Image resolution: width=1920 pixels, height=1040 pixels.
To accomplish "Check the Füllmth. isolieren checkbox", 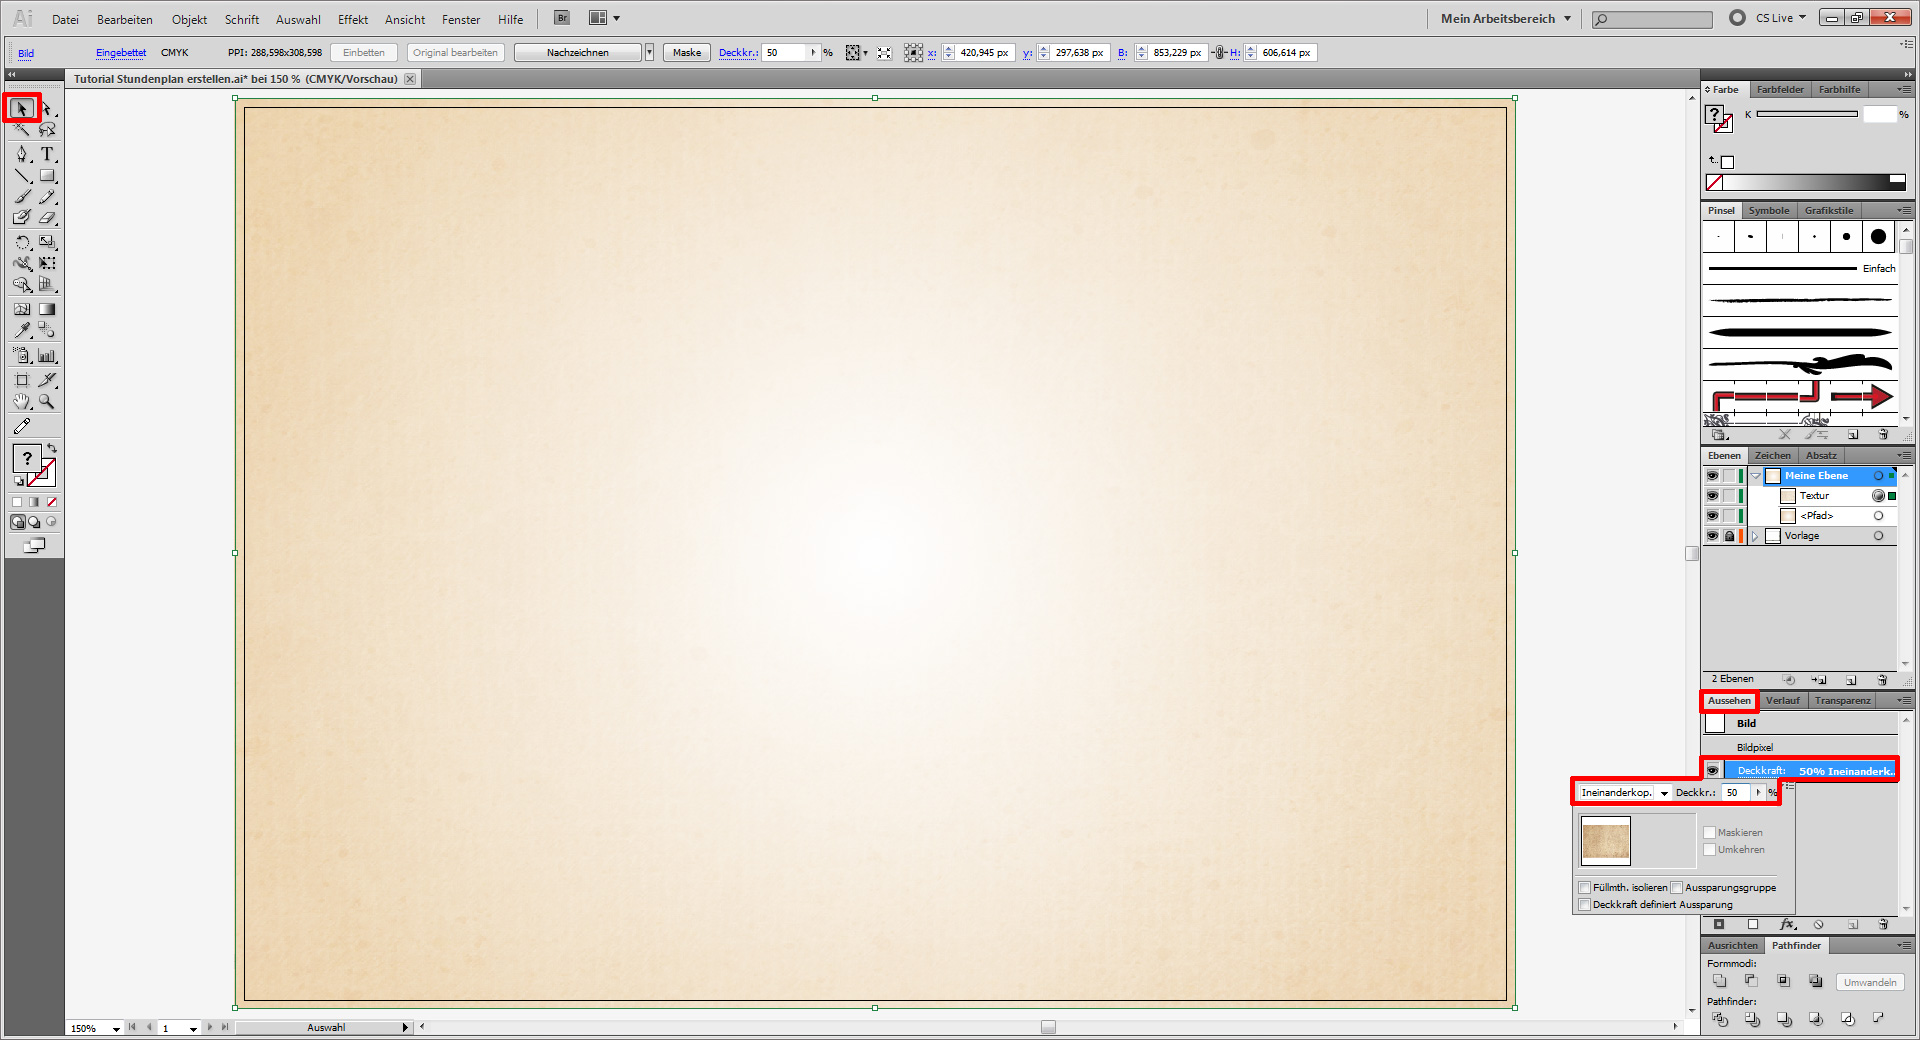I will [x=1584, y=888].
